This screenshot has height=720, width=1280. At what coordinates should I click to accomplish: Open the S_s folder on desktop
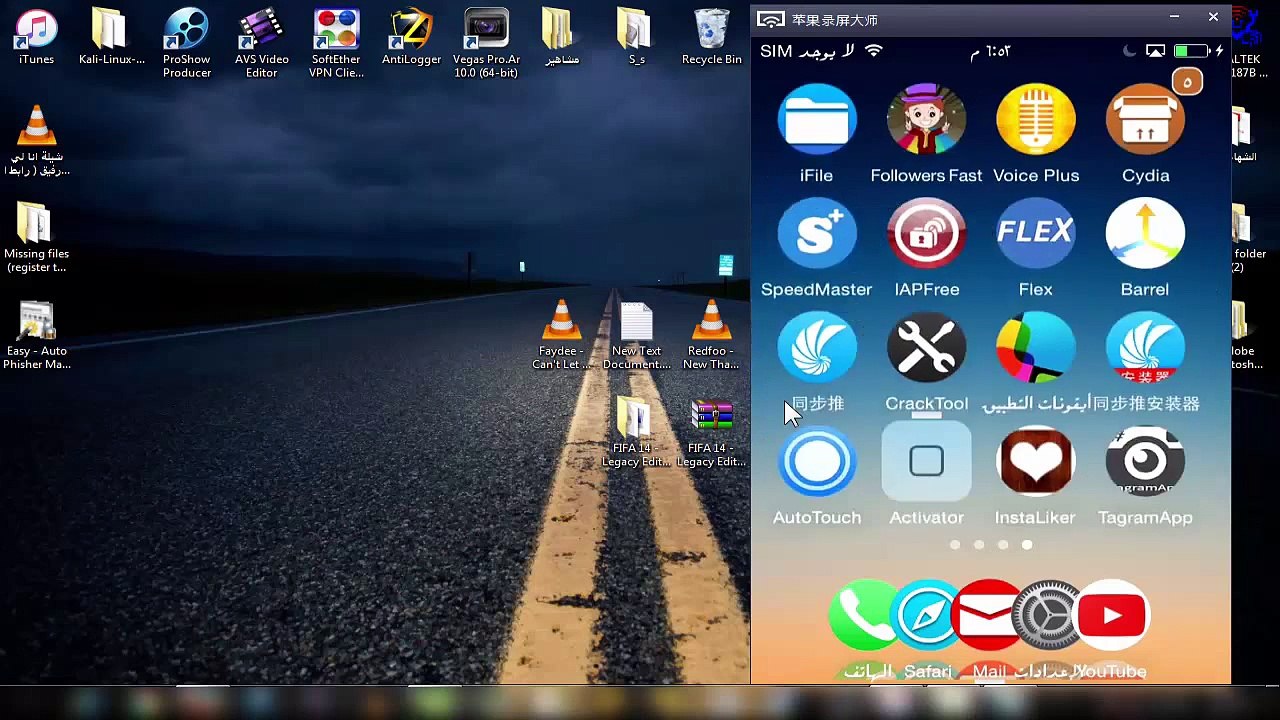point(636,37)
